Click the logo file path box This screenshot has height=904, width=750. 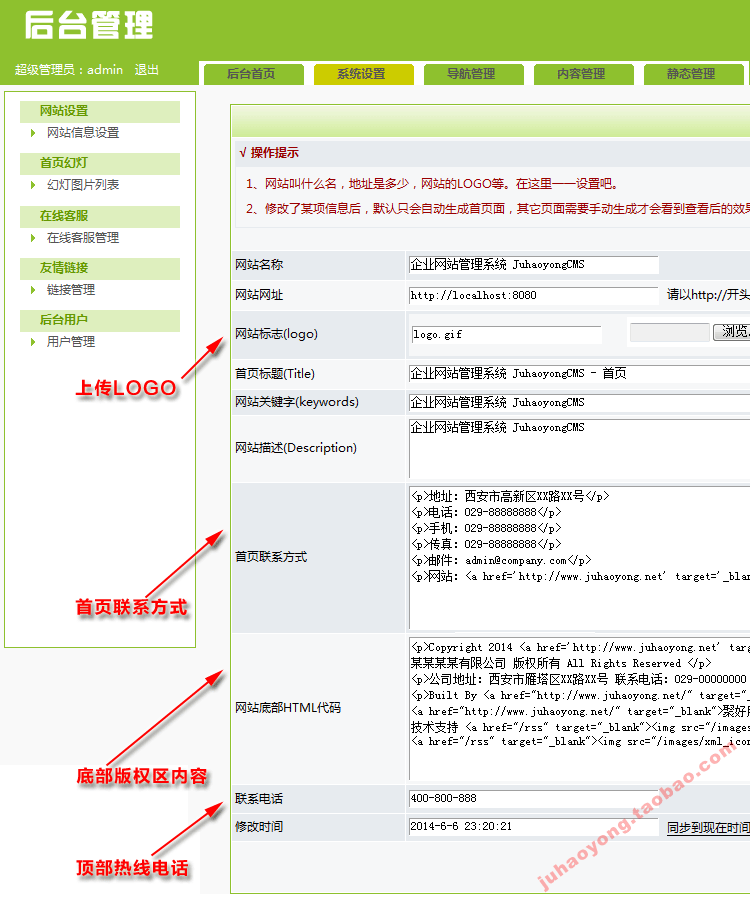pos(670,333)
